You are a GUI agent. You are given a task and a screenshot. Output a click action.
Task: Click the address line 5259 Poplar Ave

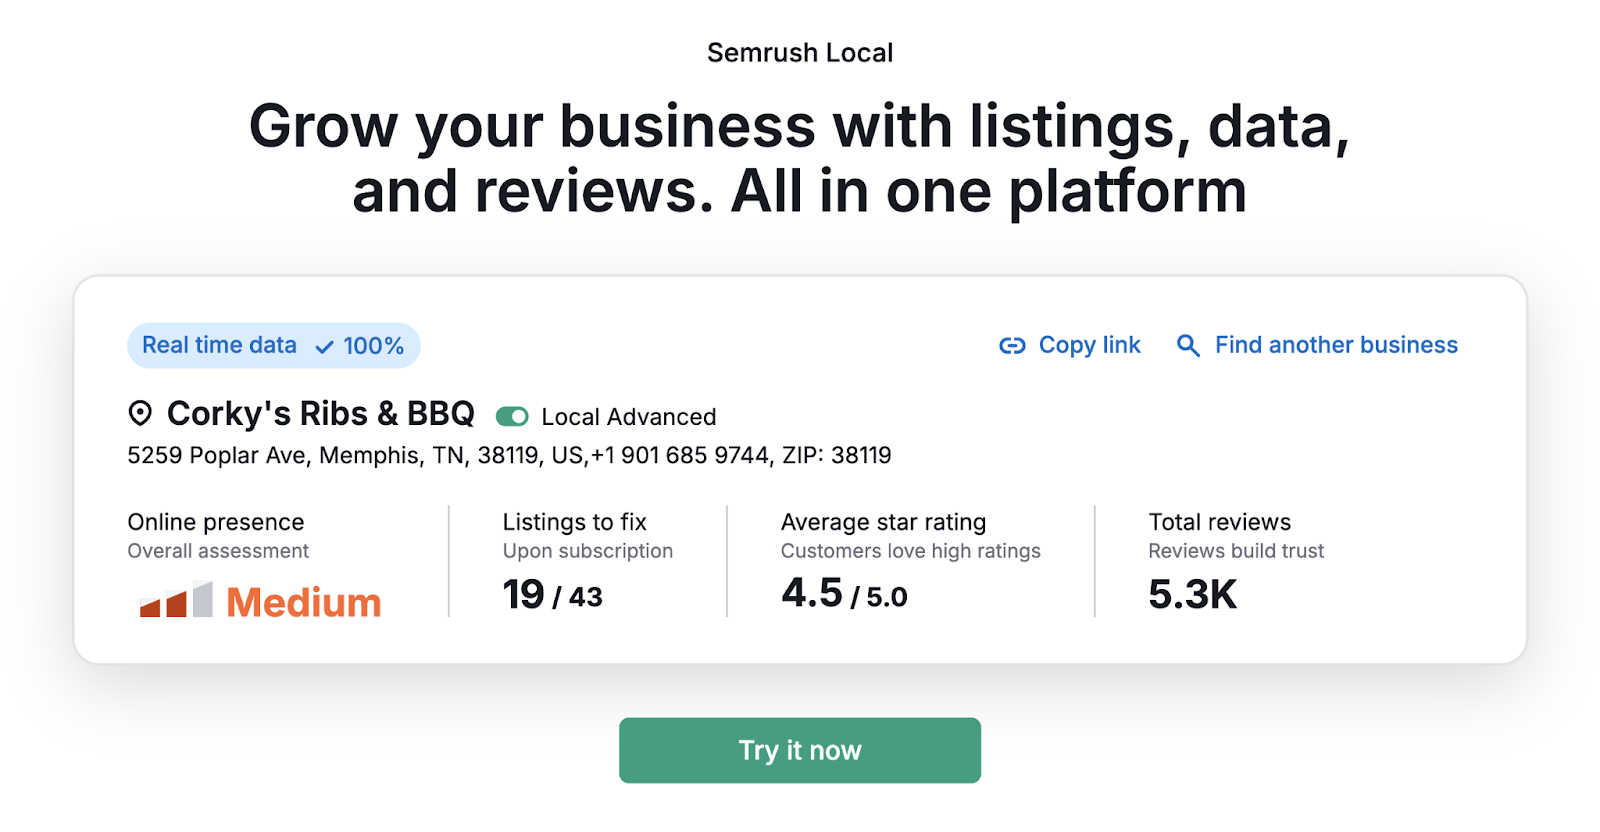[x=509, y=456]
